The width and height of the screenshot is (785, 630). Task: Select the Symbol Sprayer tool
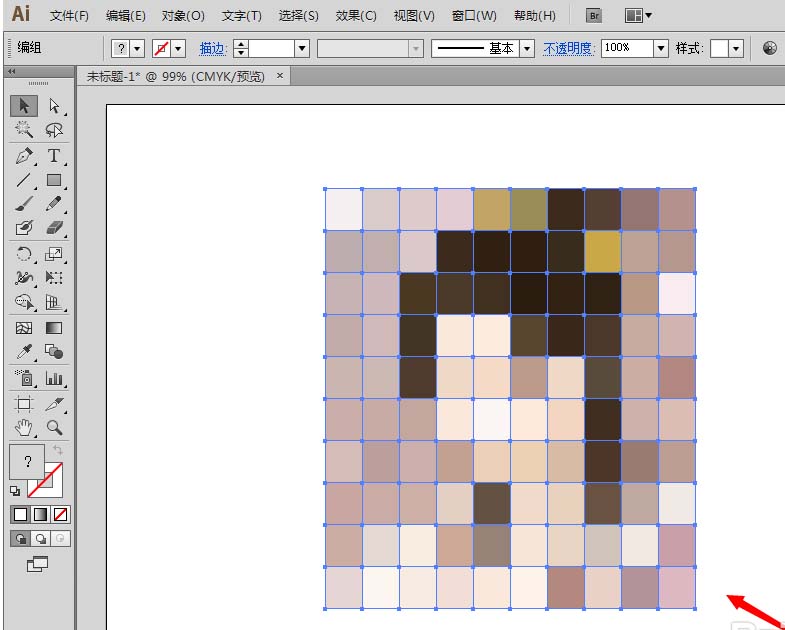coord(24,378)
